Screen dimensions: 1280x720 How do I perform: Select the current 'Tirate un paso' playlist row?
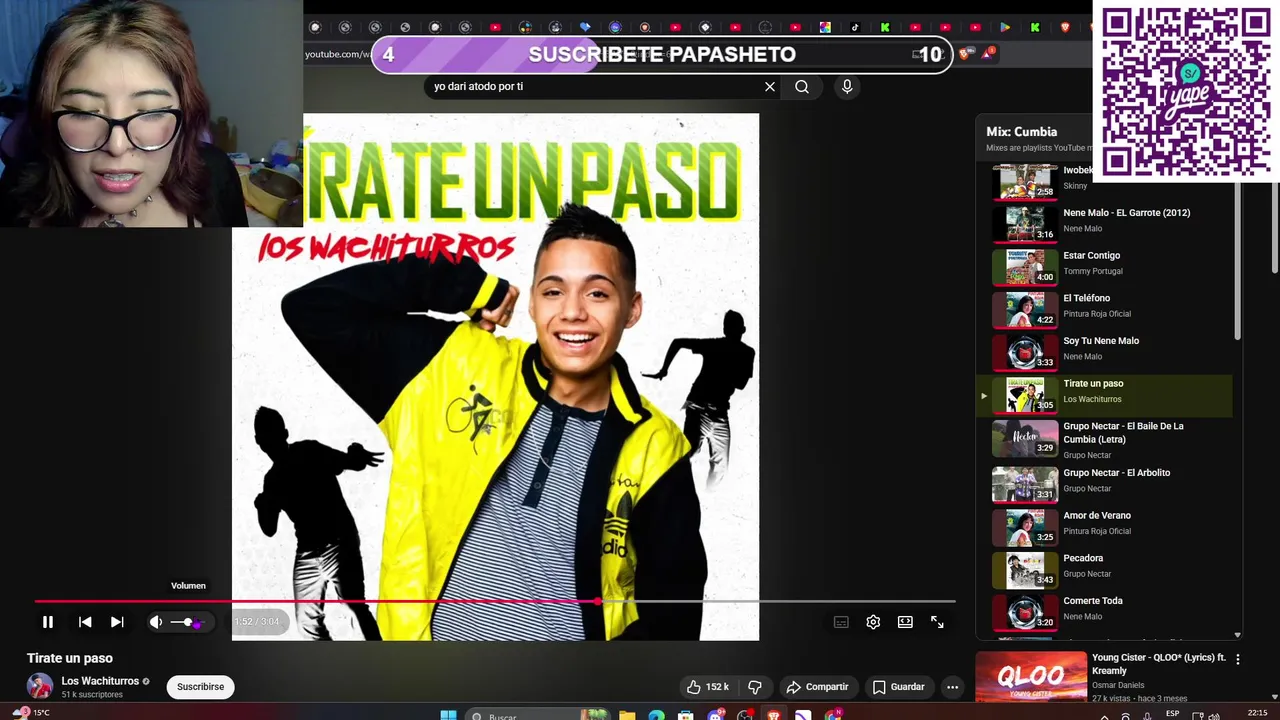coord(1104,394)
